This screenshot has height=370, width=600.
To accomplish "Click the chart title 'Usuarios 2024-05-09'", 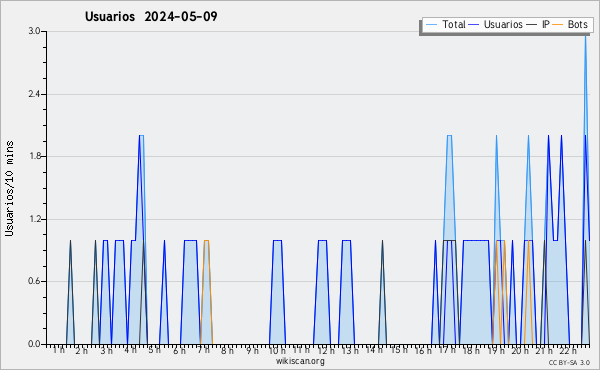I will click(x=151, y=16).
